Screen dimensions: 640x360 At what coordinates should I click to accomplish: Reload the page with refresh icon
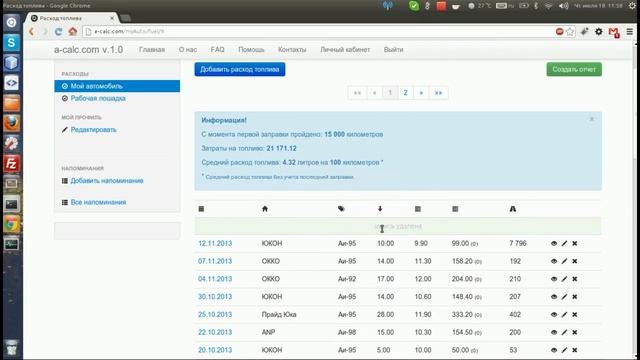[x=58, y=31]
